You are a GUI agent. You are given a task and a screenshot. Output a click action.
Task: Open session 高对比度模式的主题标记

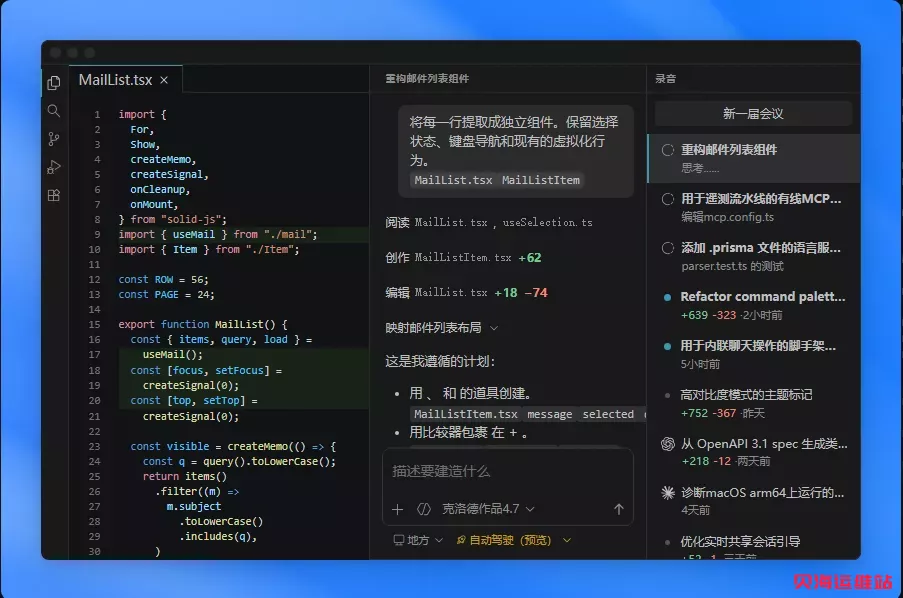[754, 403]
